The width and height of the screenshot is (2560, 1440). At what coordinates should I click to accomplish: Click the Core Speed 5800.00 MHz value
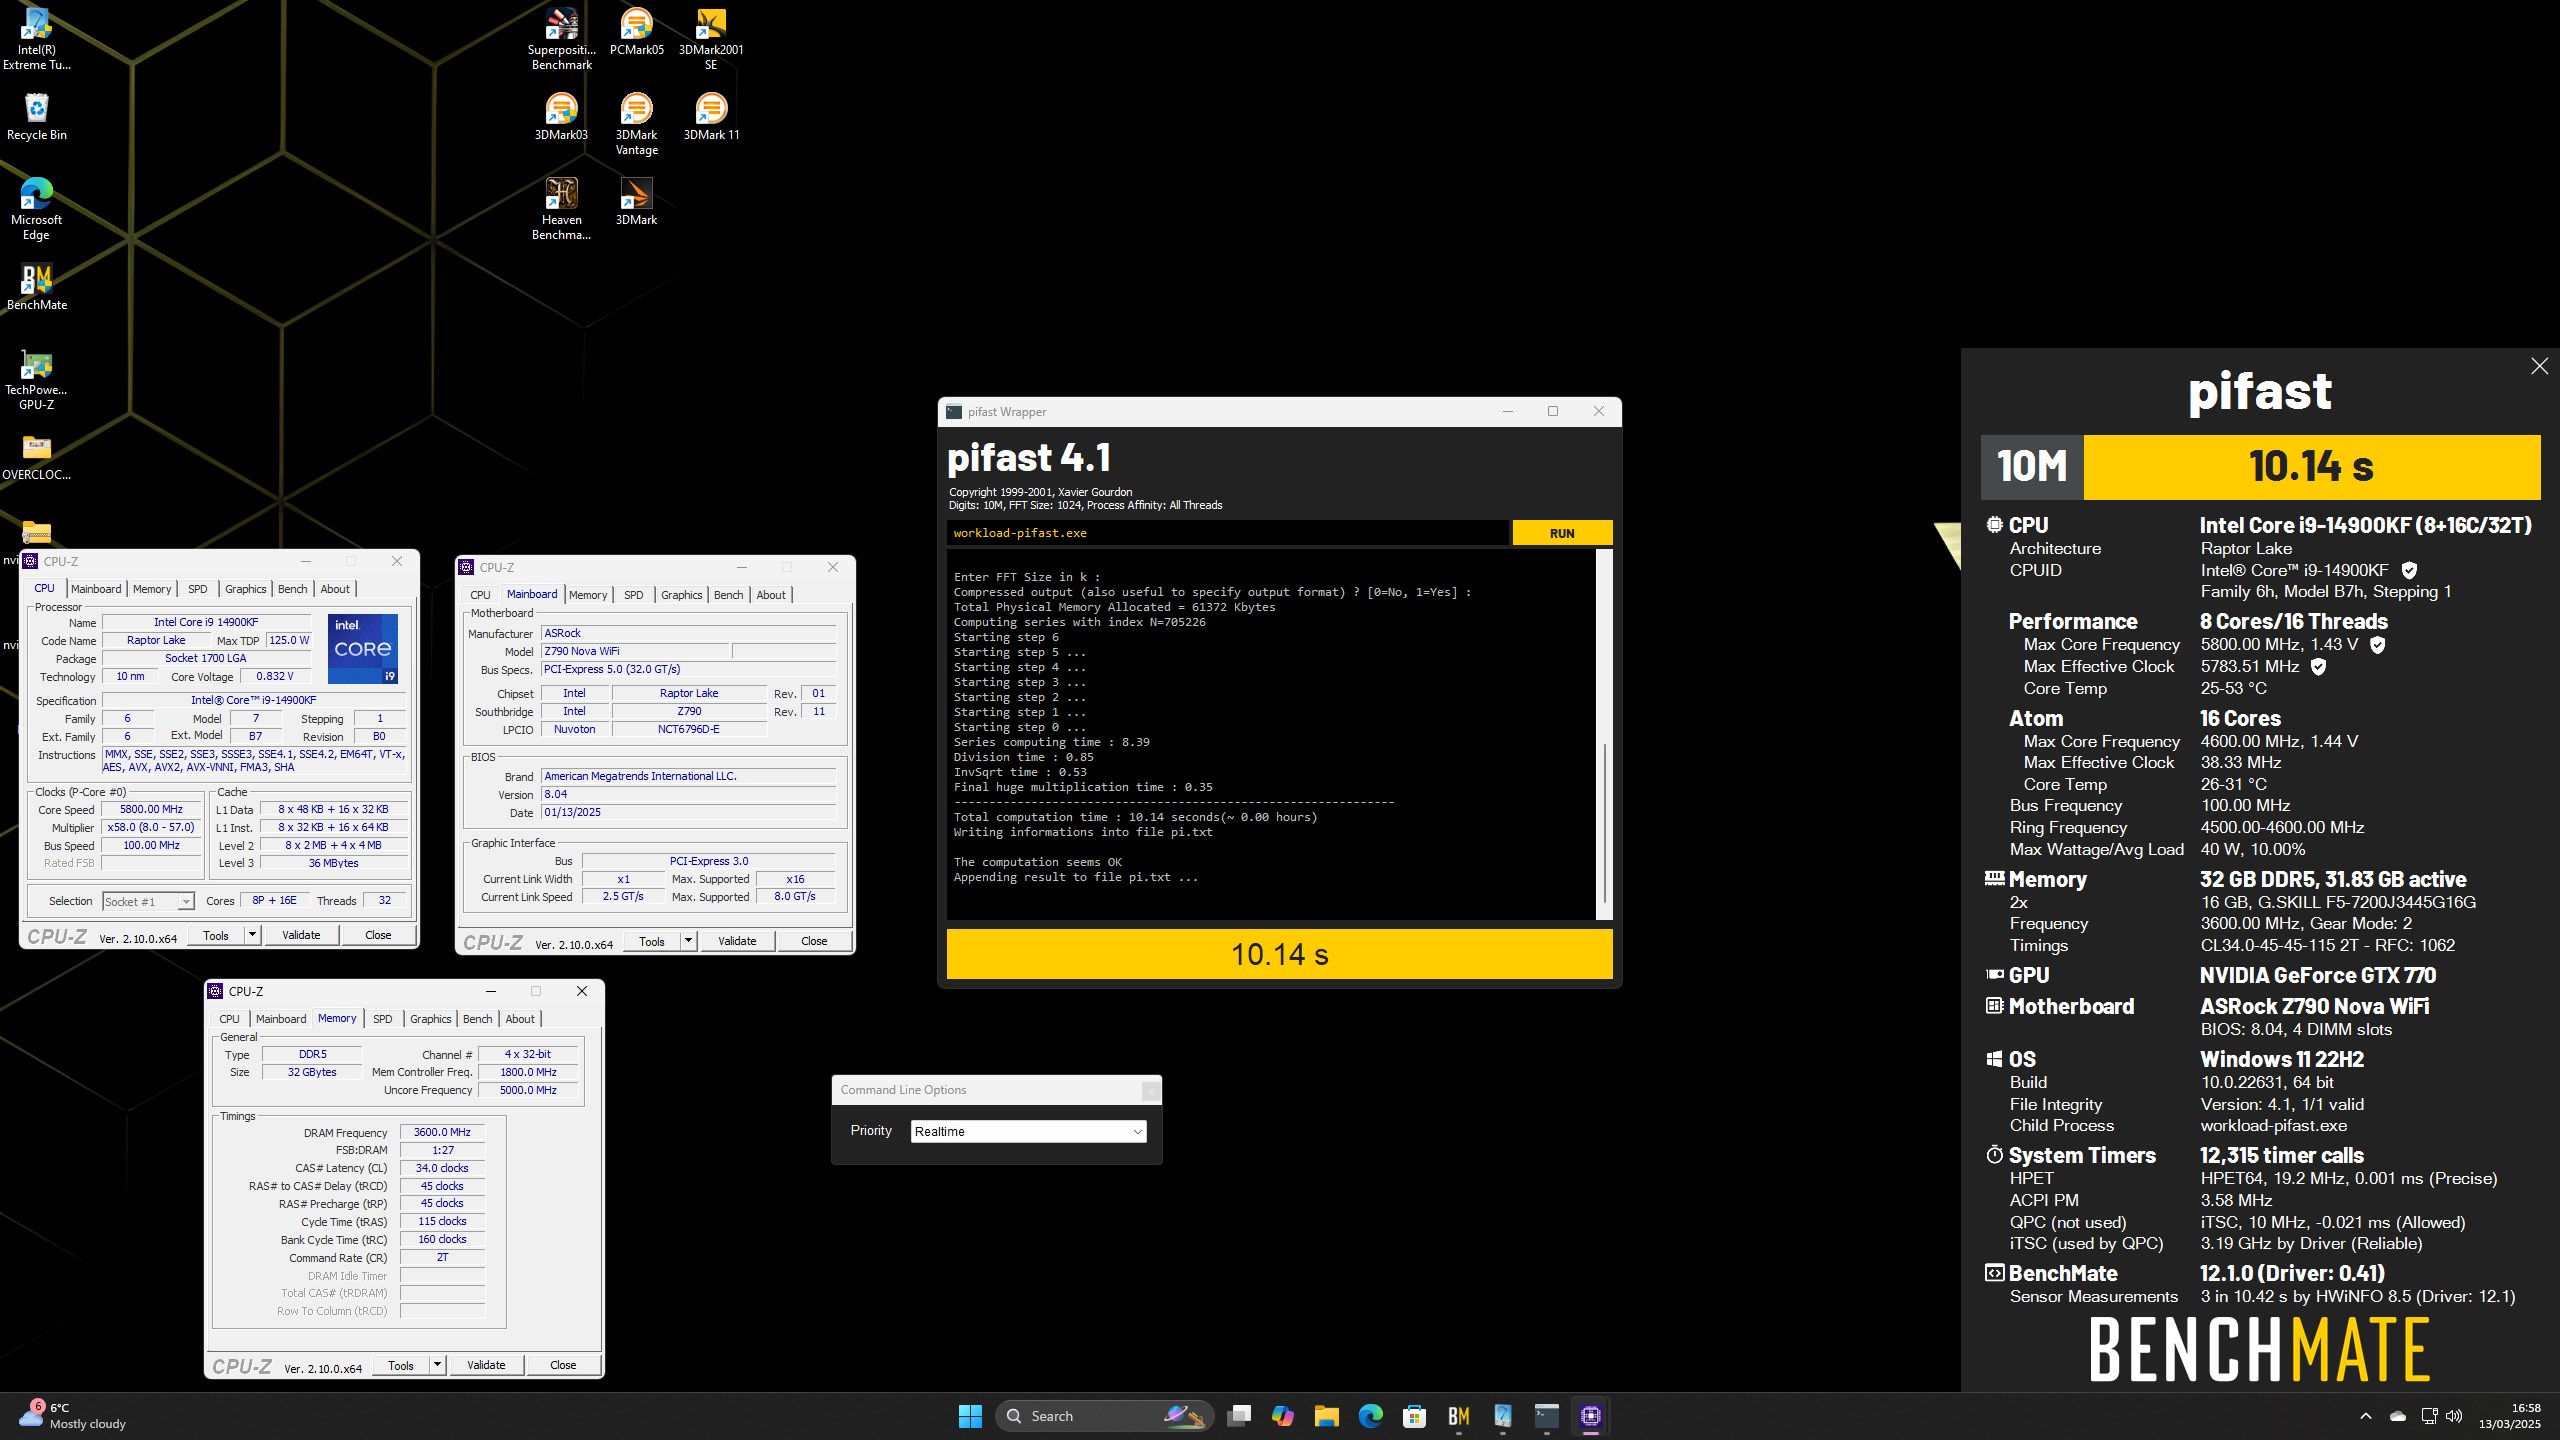(151, 809)
